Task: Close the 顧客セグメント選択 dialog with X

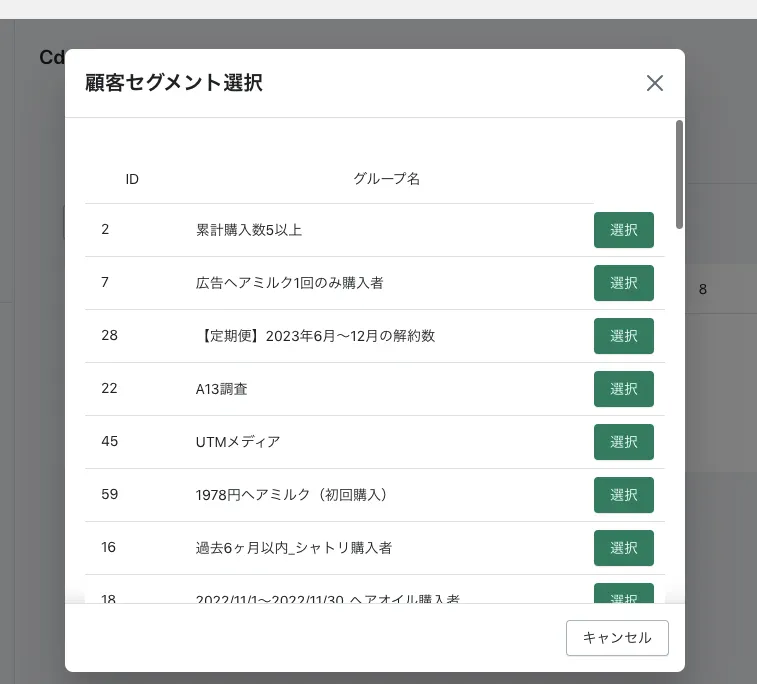Action: 655,83
